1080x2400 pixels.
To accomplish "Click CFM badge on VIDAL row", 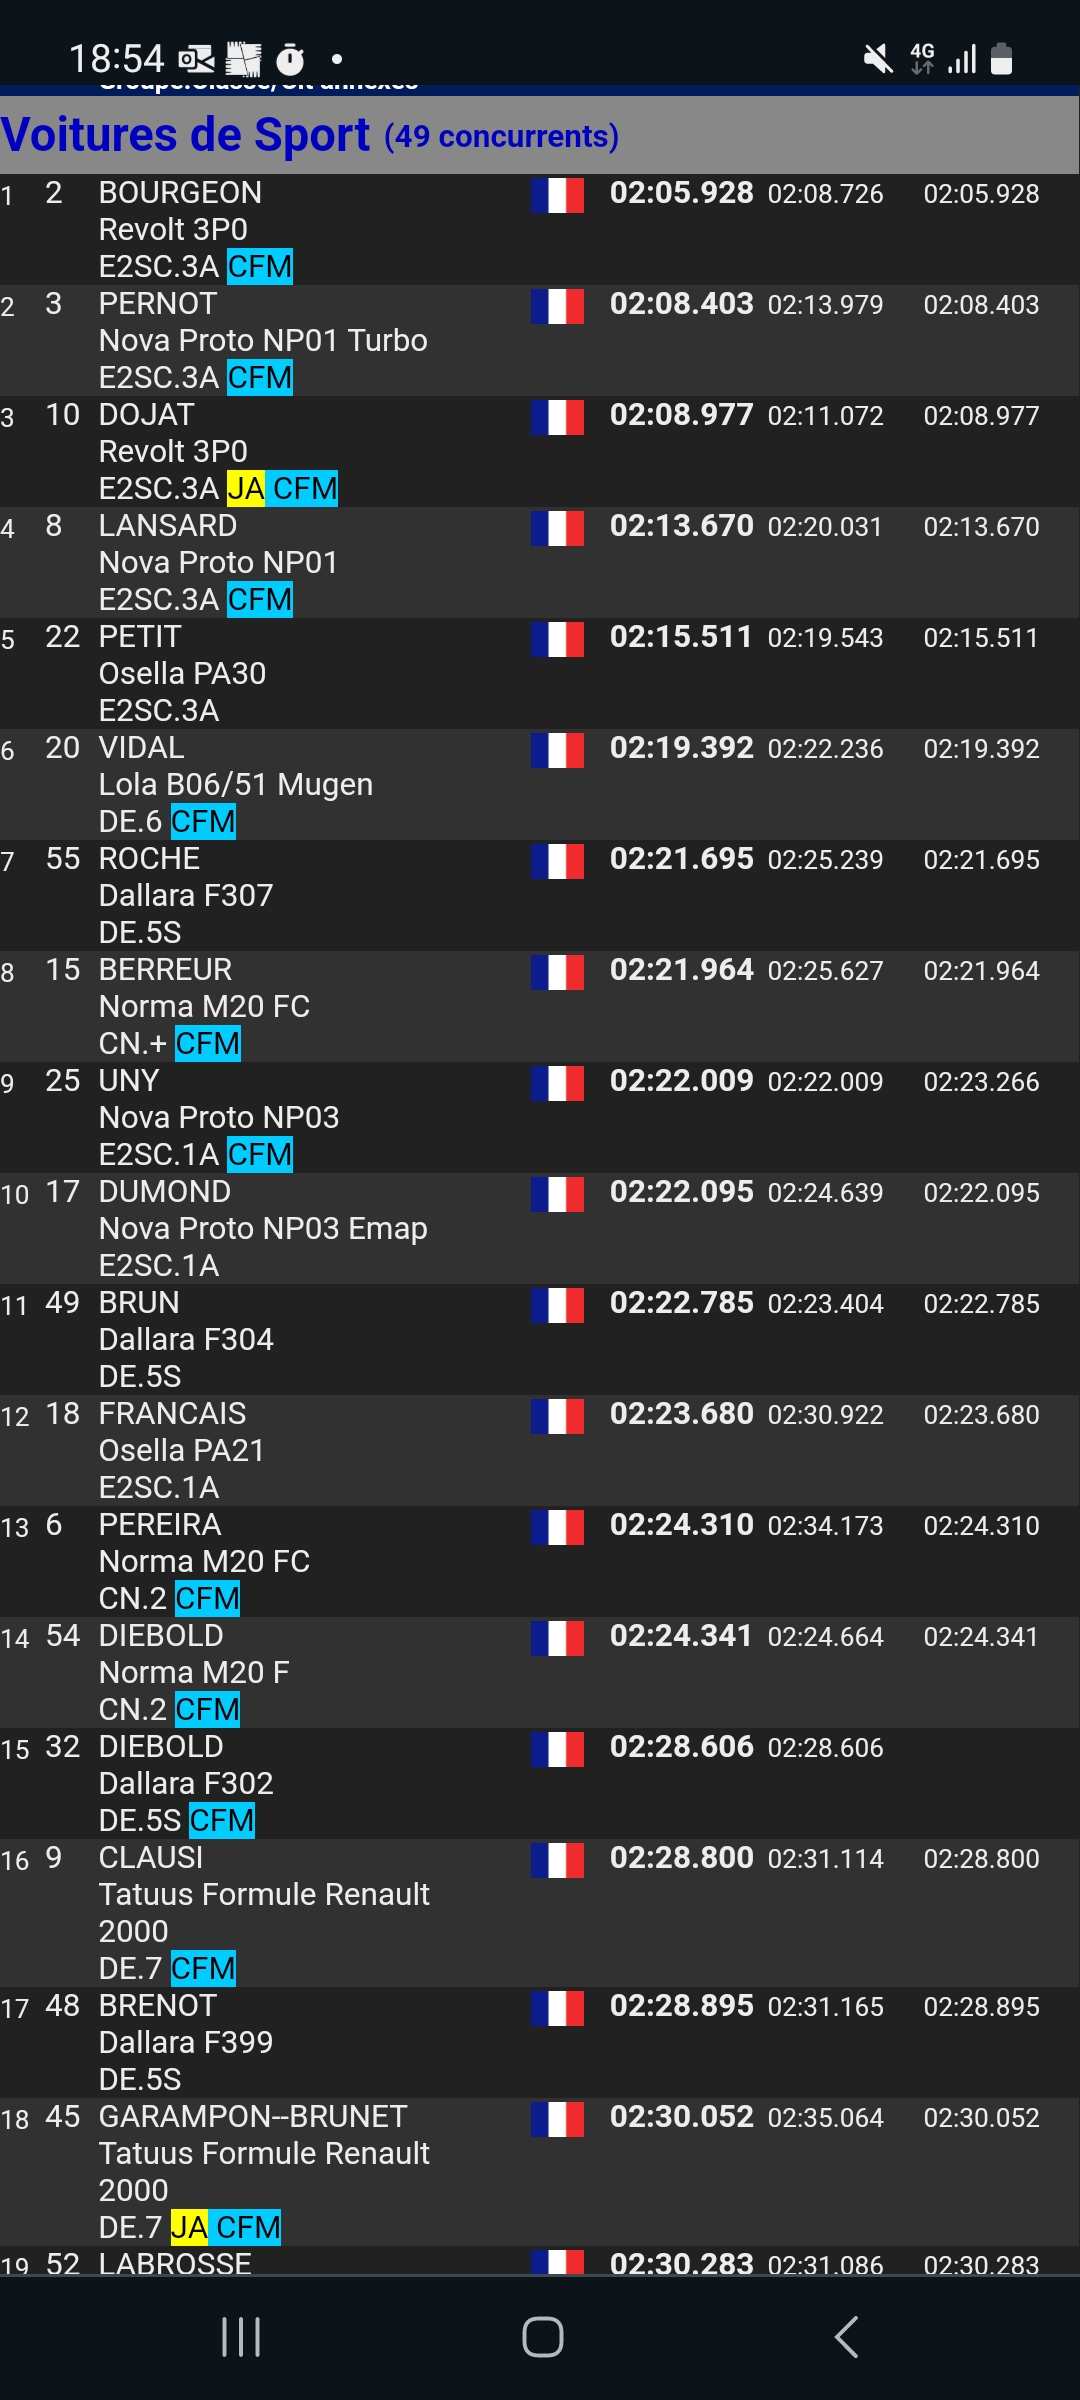I will tap(203, 822).
